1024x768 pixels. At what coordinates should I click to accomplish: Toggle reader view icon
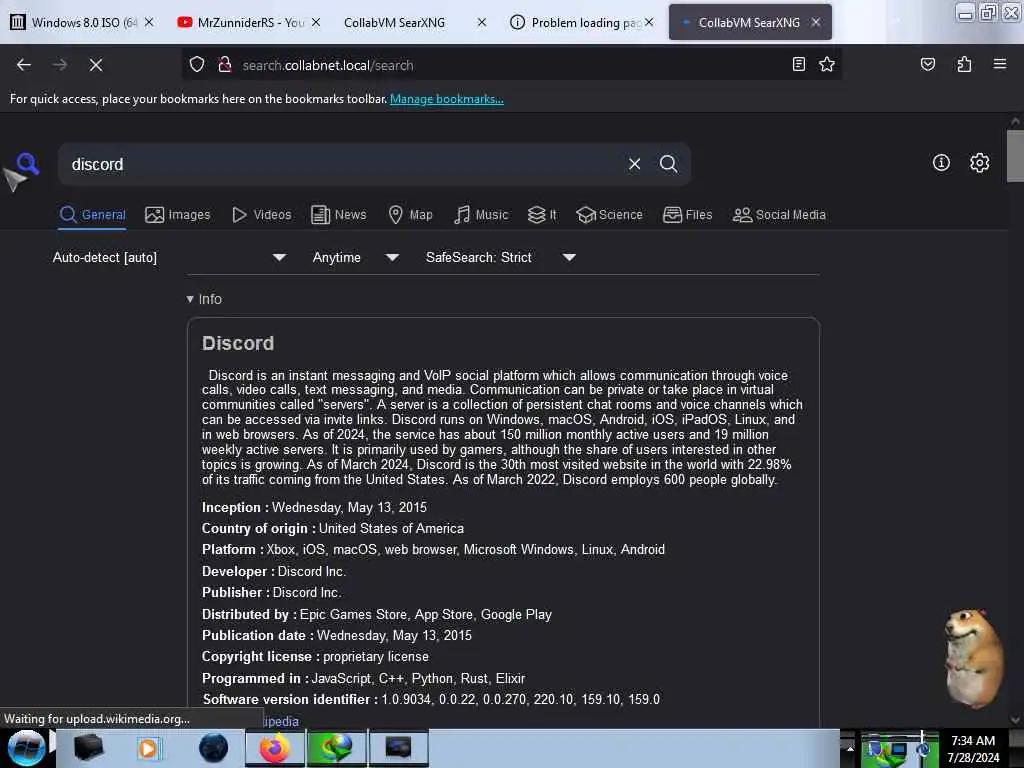point(798,64)
